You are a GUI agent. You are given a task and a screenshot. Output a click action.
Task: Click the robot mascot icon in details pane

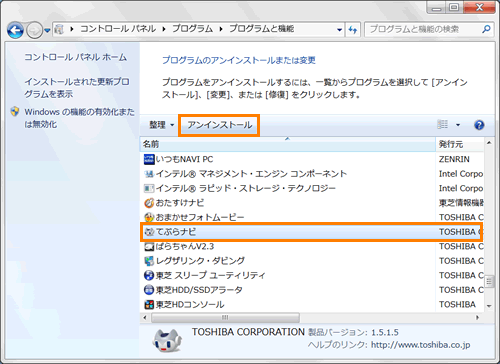167,341
